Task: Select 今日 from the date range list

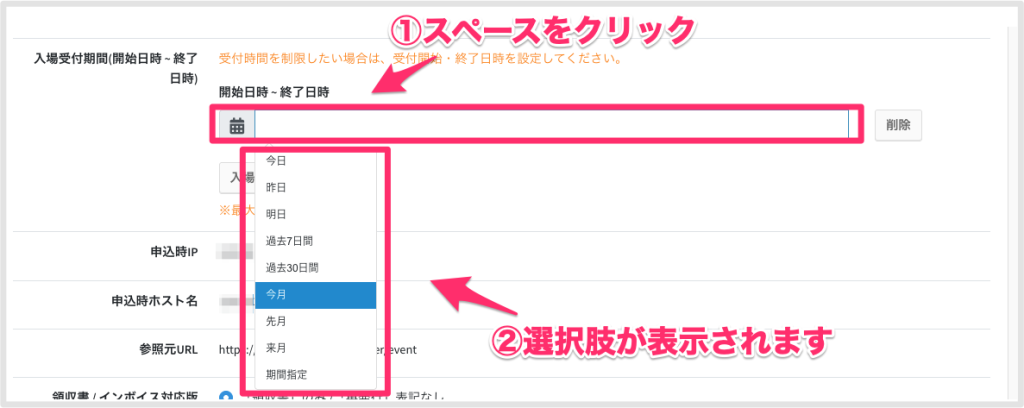Action: [x=315, y=161]
